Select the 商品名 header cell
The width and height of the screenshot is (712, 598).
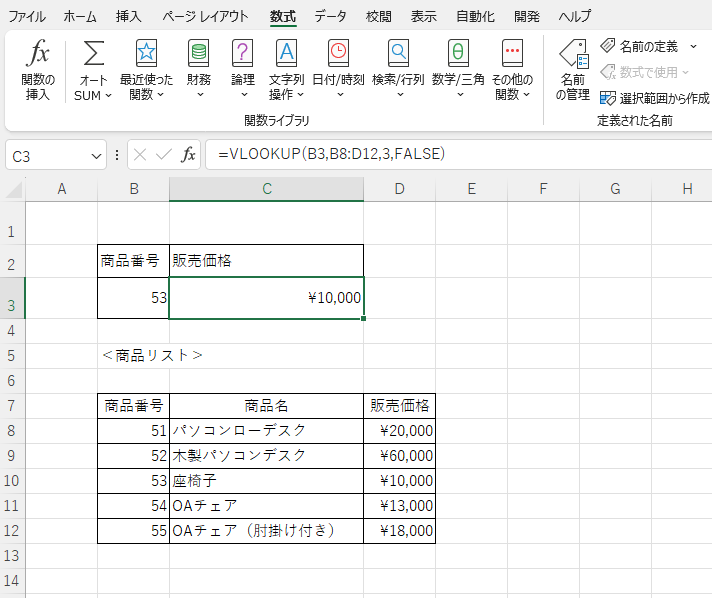click(267, 405)
